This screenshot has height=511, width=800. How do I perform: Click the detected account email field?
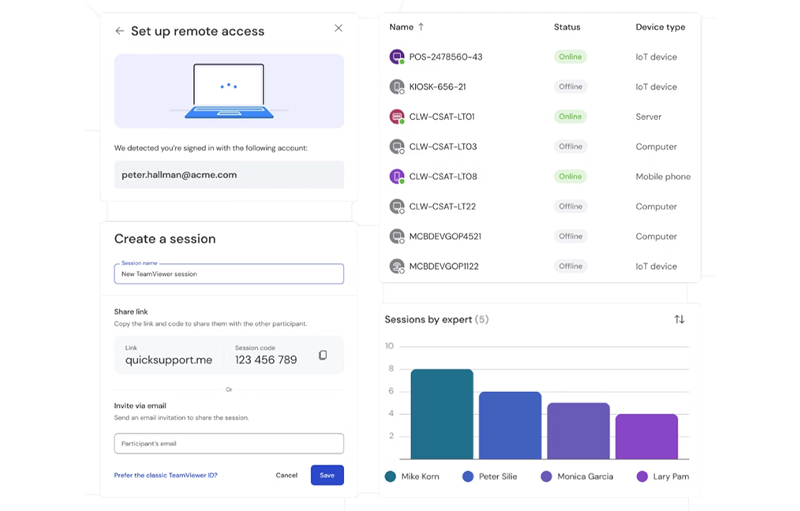pos(229,175)
